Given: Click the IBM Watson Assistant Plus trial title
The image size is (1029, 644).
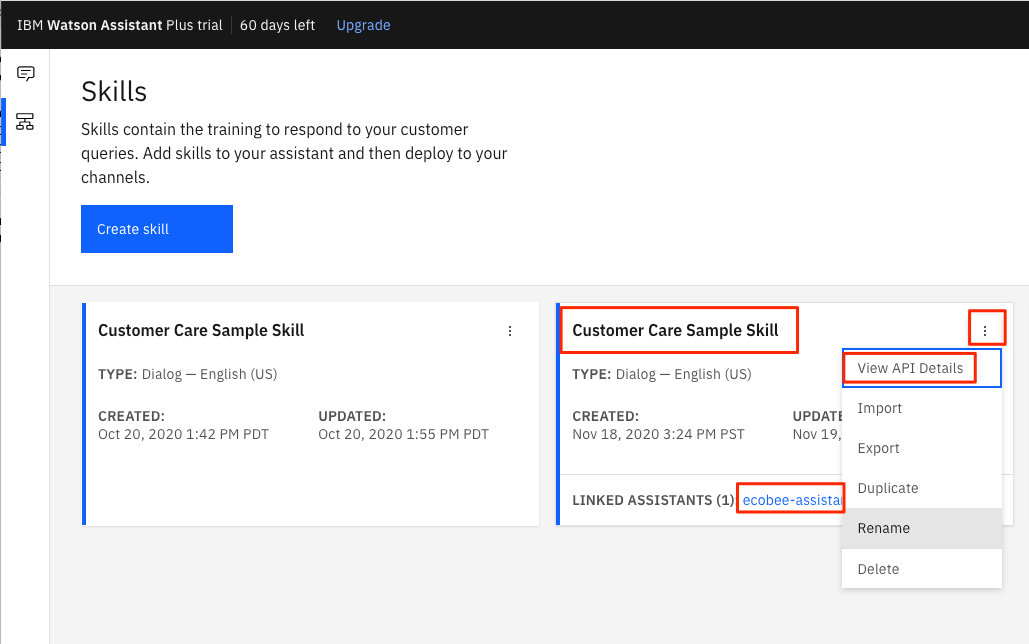Looking at the screenshot, I should [119, 25].
